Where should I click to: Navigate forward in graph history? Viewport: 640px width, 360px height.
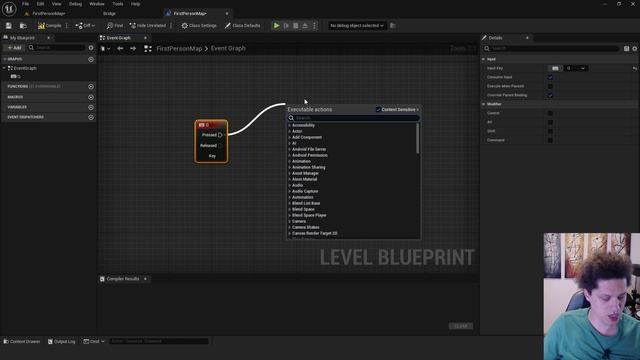tap(133, 48)
